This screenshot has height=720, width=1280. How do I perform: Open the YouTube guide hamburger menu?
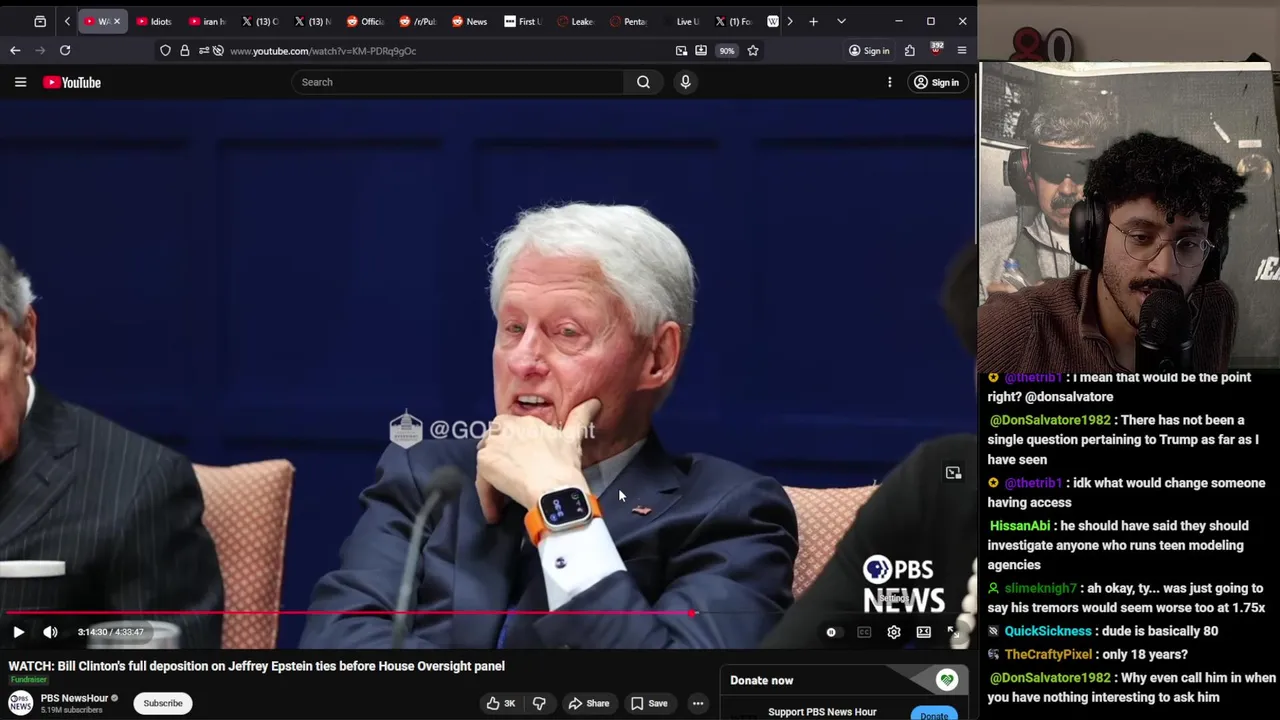(x=20, y=82)
